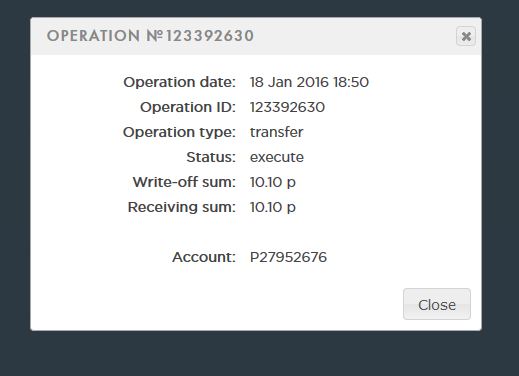Click the Operation ID value 123392630
Image resolution: width=519 pixels, height=376 pixels.
(x=287, y=107)
